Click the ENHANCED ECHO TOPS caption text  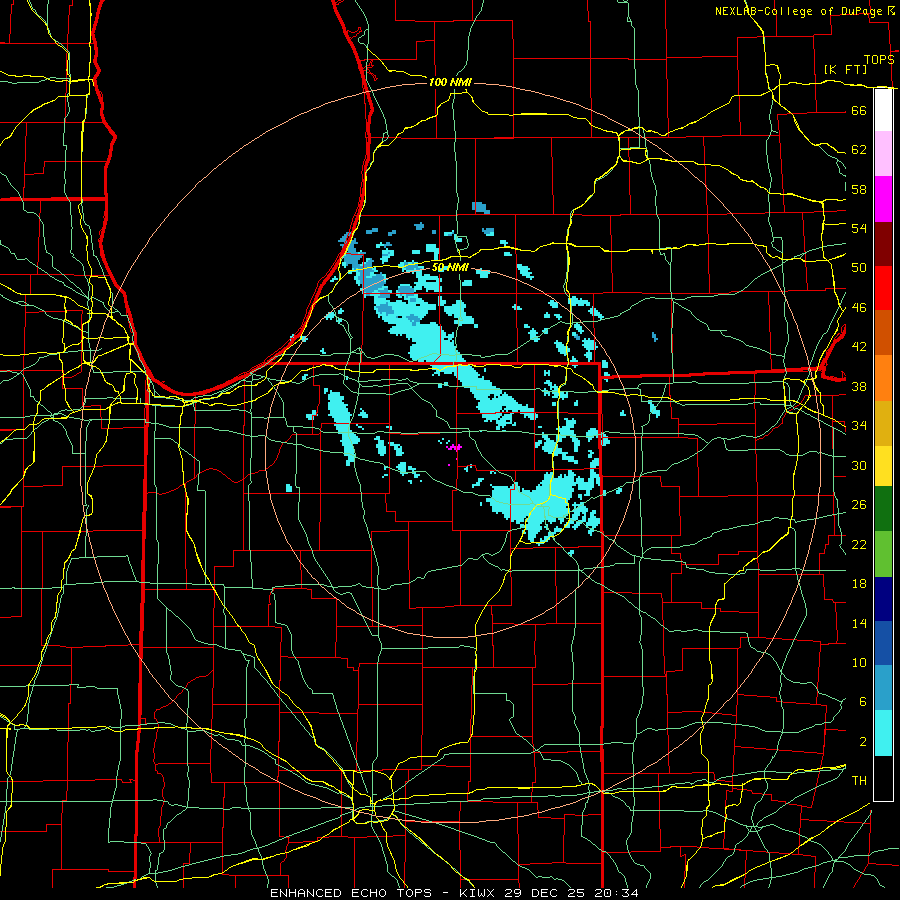coord(351,893)
